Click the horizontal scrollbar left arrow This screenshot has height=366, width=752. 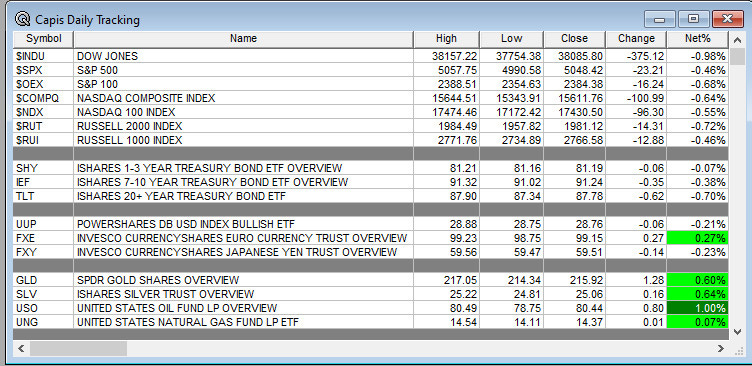point(21,349)
